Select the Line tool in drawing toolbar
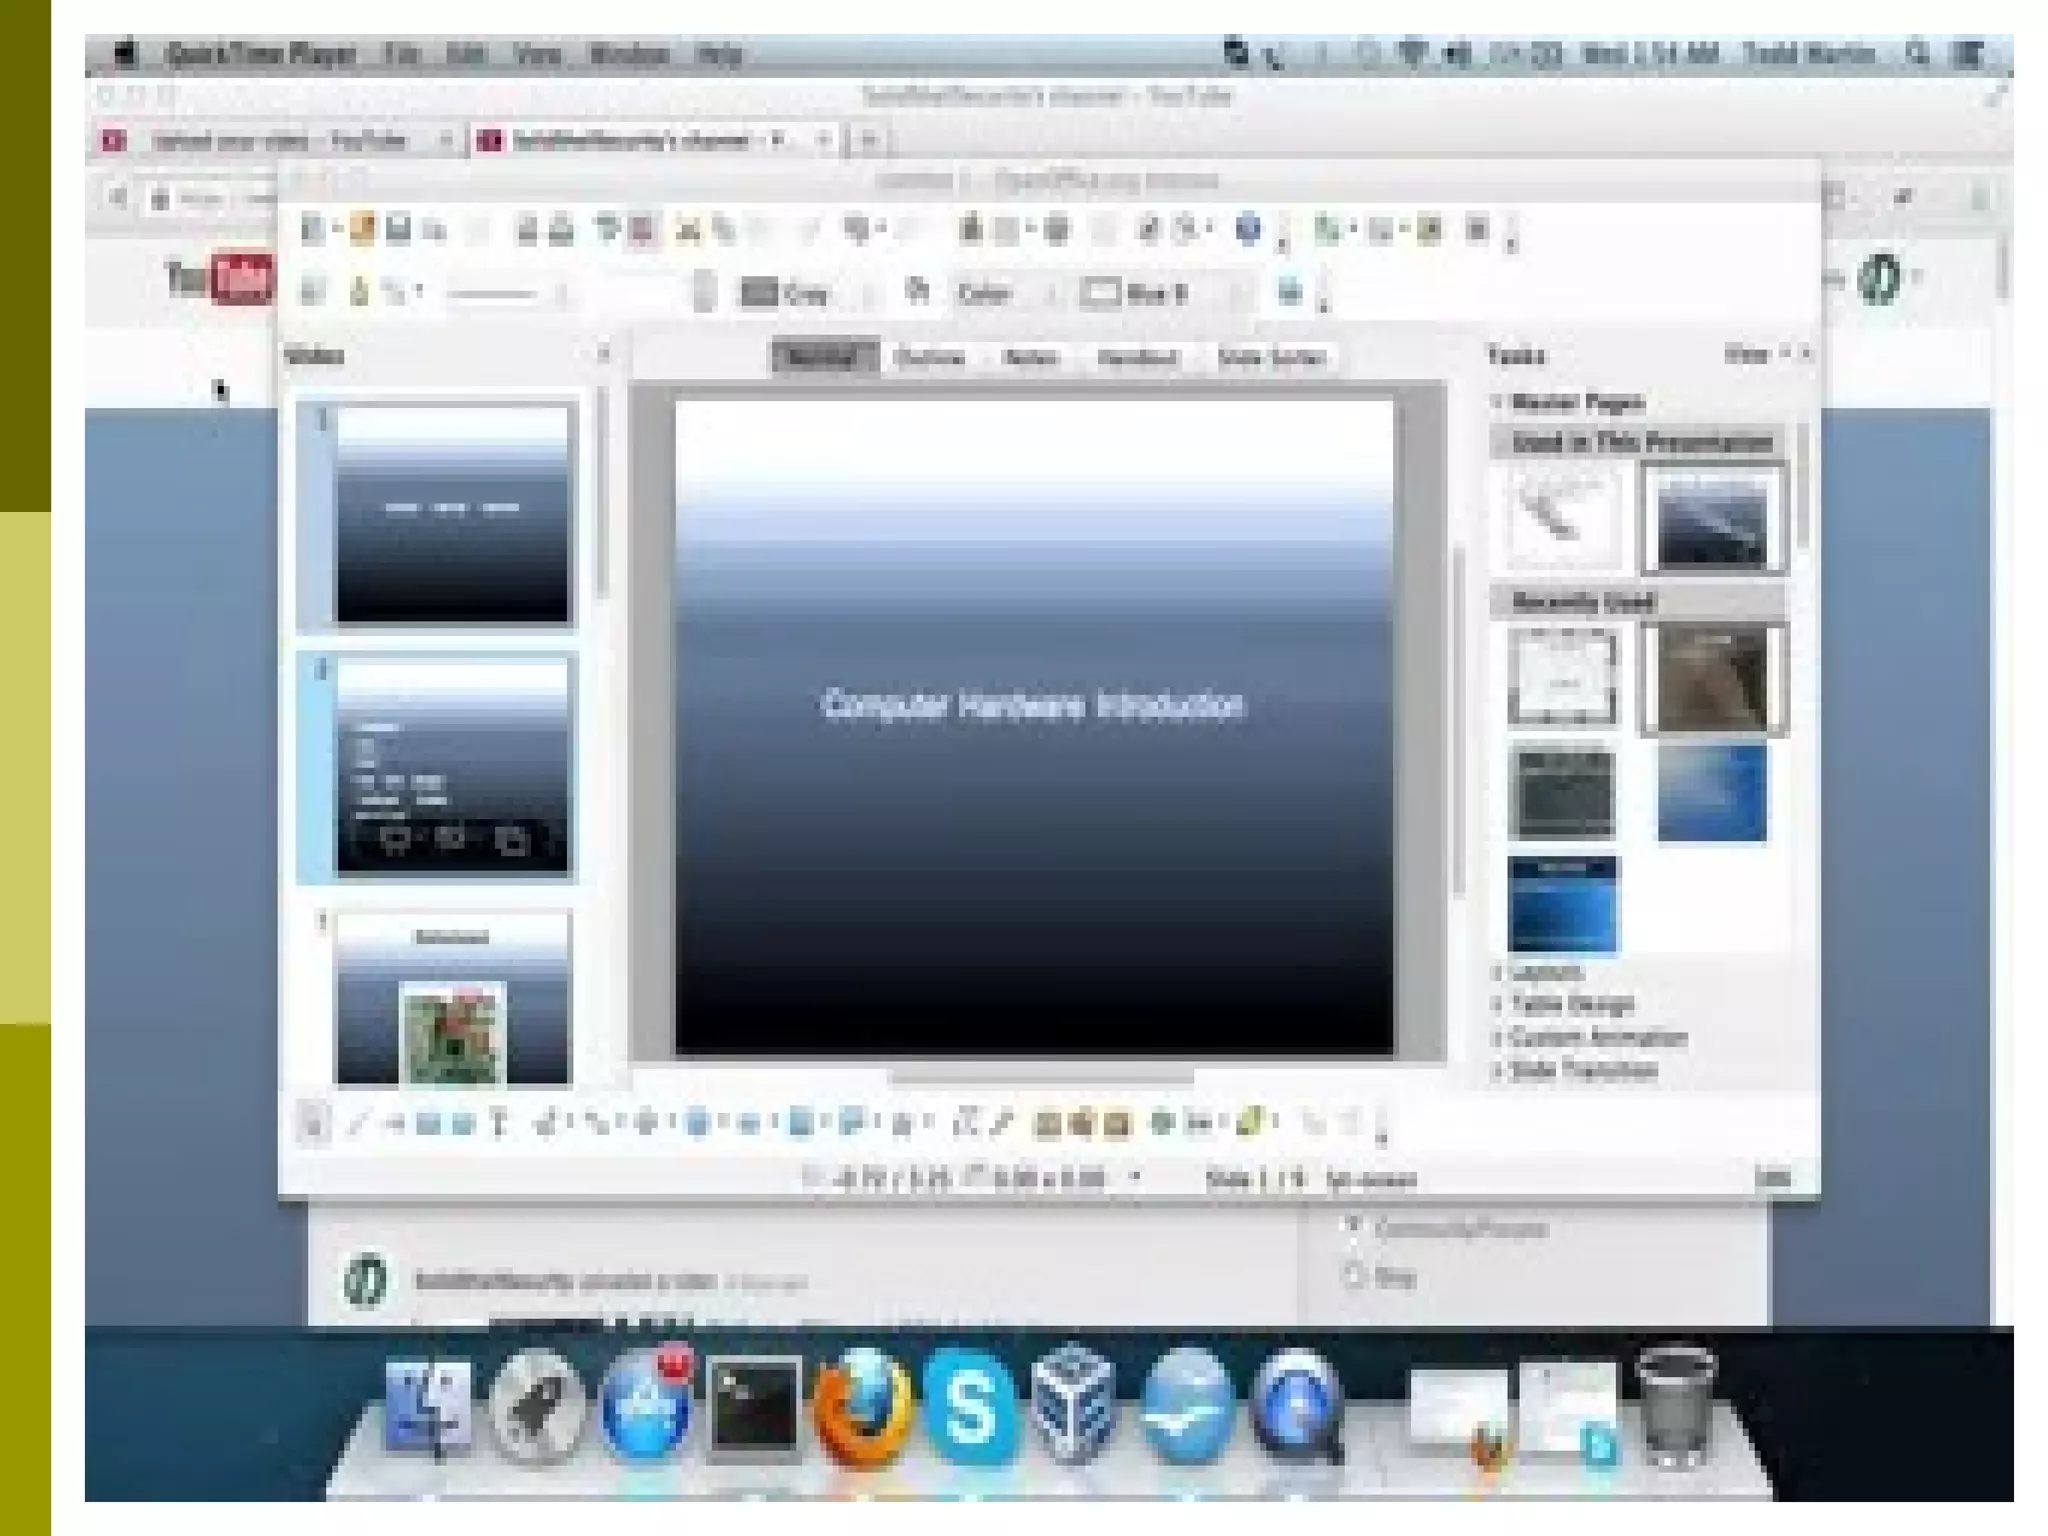 coord(354,1124)
